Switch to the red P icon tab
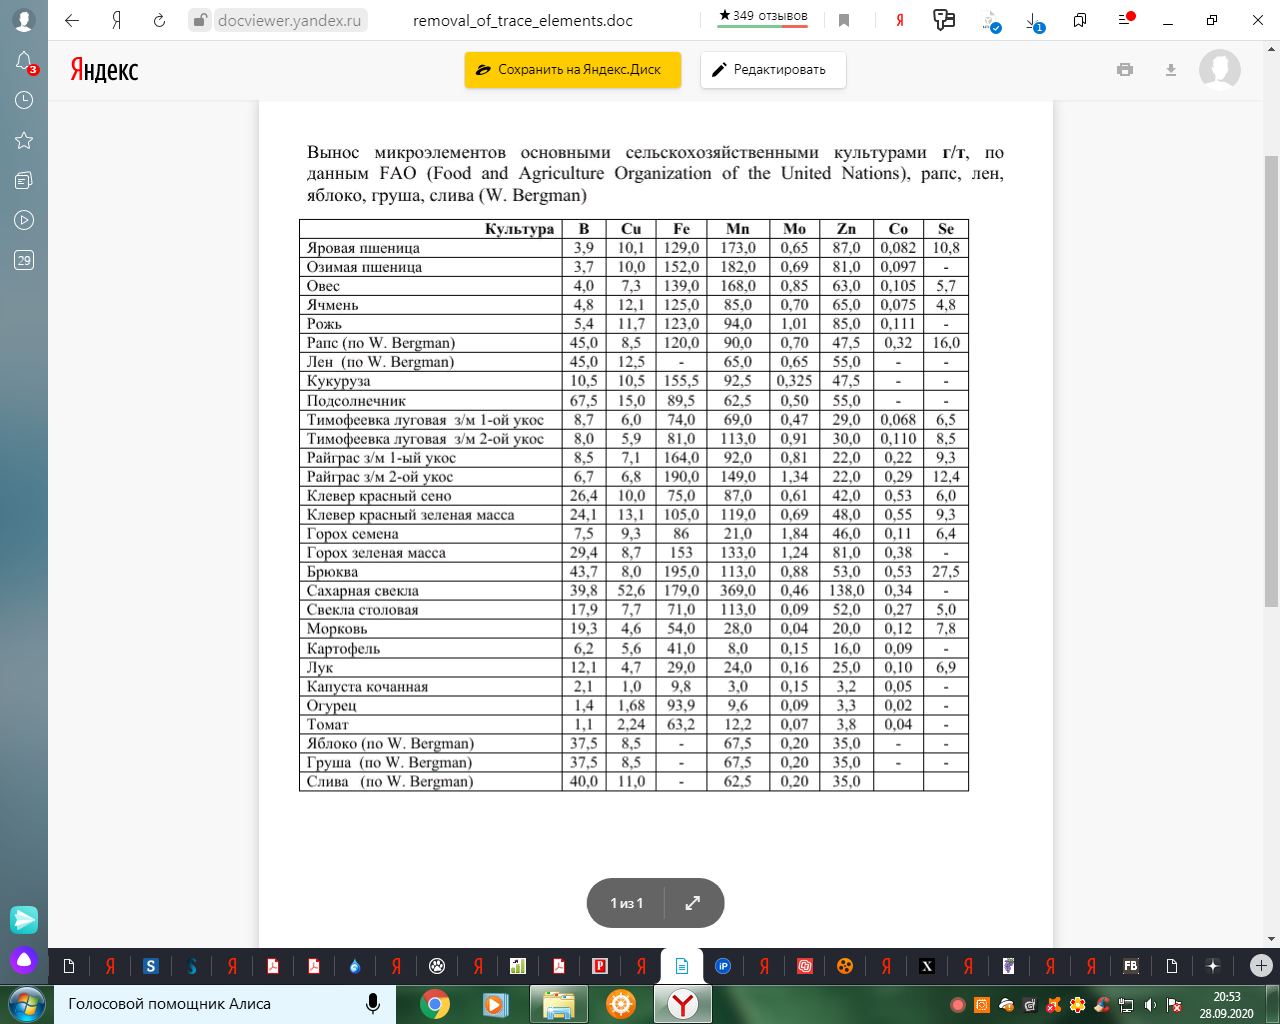 pyautogui.click(x=600, y=966)
